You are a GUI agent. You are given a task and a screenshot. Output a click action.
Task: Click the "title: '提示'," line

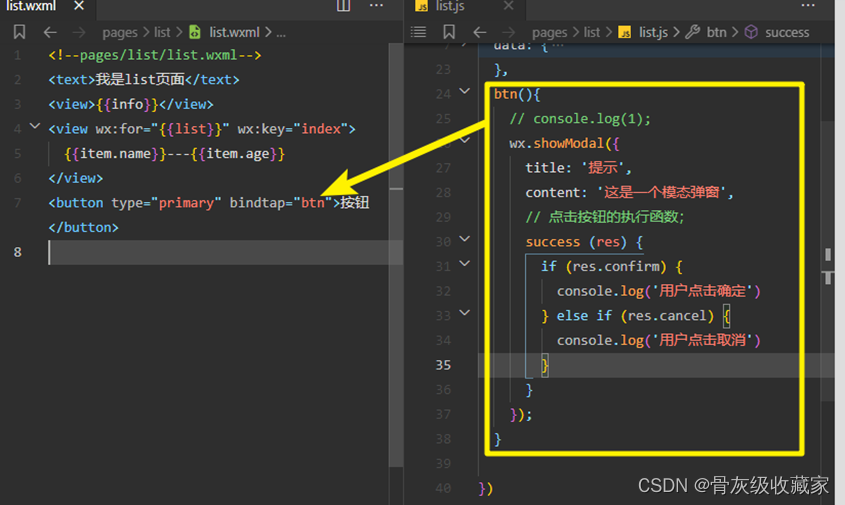tap(578, 168)
